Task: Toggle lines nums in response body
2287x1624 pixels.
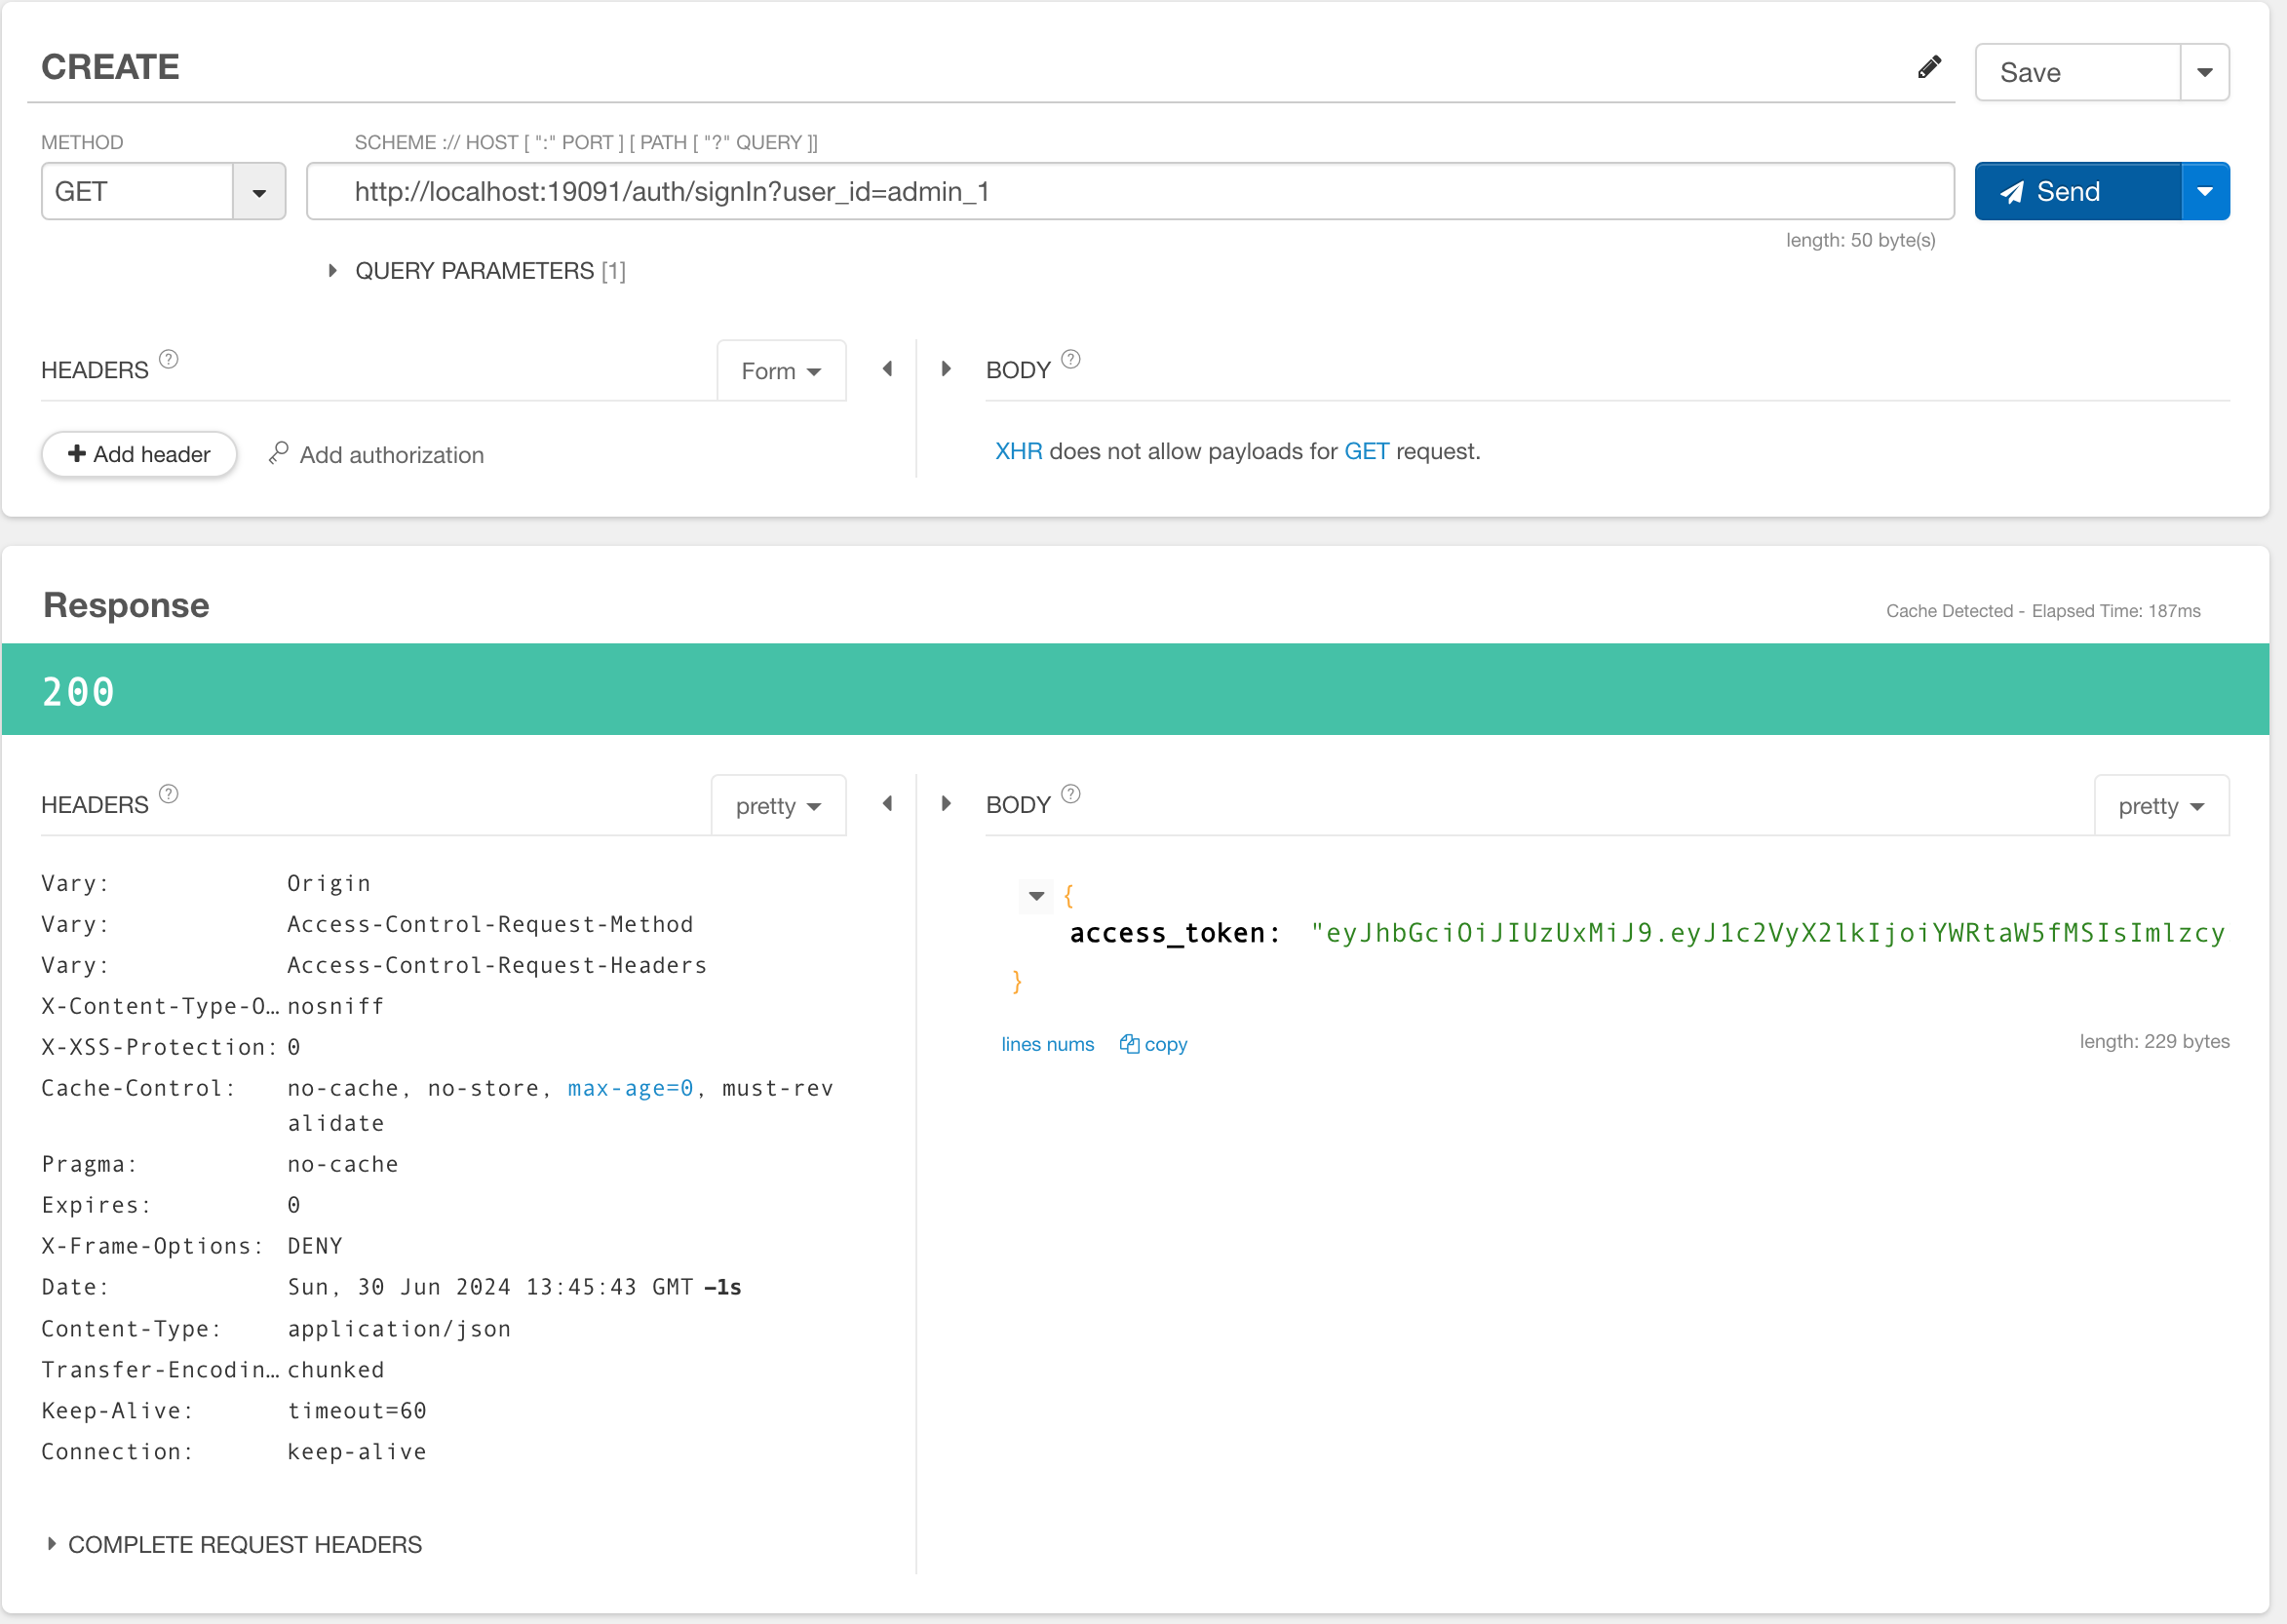Action: [1047, 1044]
